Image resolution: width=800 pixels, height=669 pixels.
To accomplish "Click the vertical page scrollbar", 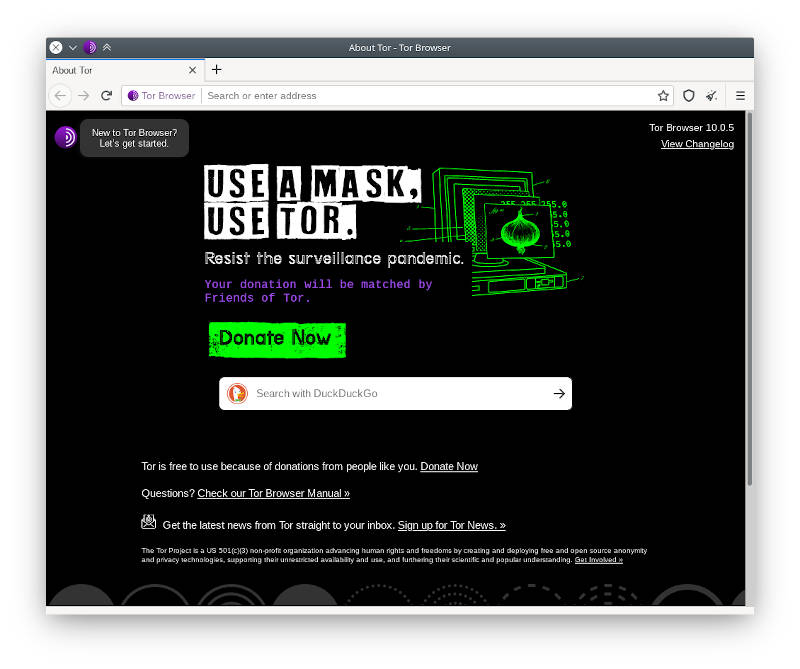I will [x=749, y=299].
